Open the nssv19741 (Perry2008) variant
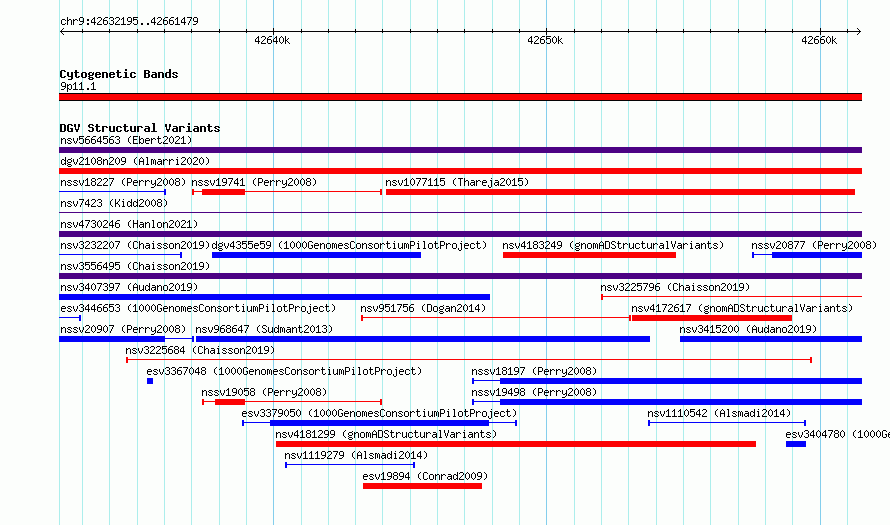 [x=254, y=182]
